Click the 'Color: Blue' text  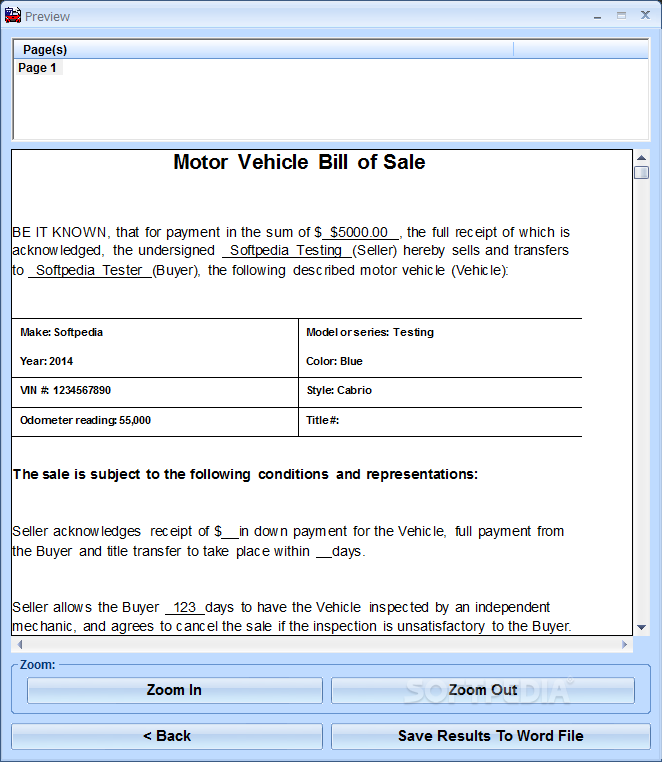point(334,361)
